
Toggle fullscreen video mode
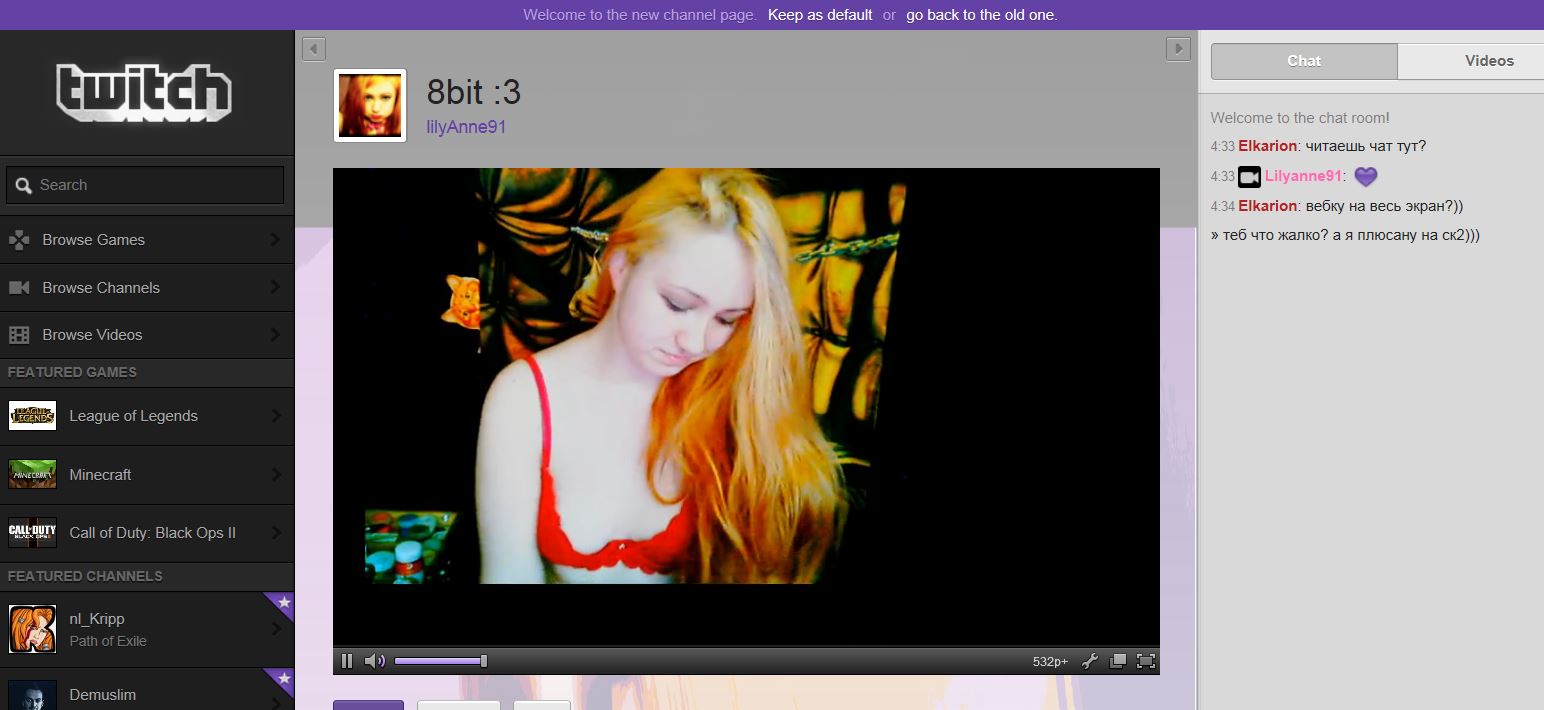pos(1146,661)
